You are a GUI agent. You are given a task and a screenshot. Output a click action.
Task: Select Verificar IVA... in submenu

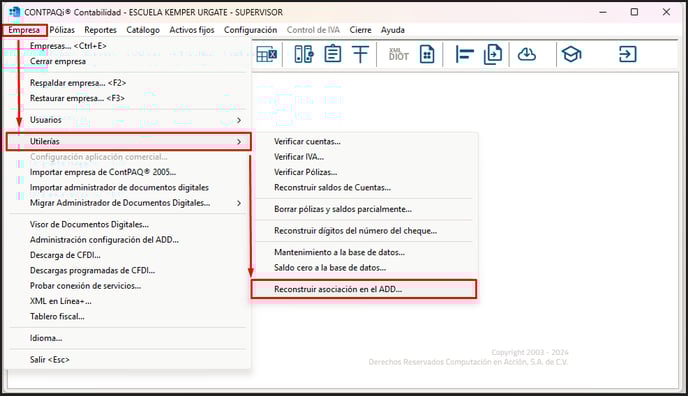(365, 157)
